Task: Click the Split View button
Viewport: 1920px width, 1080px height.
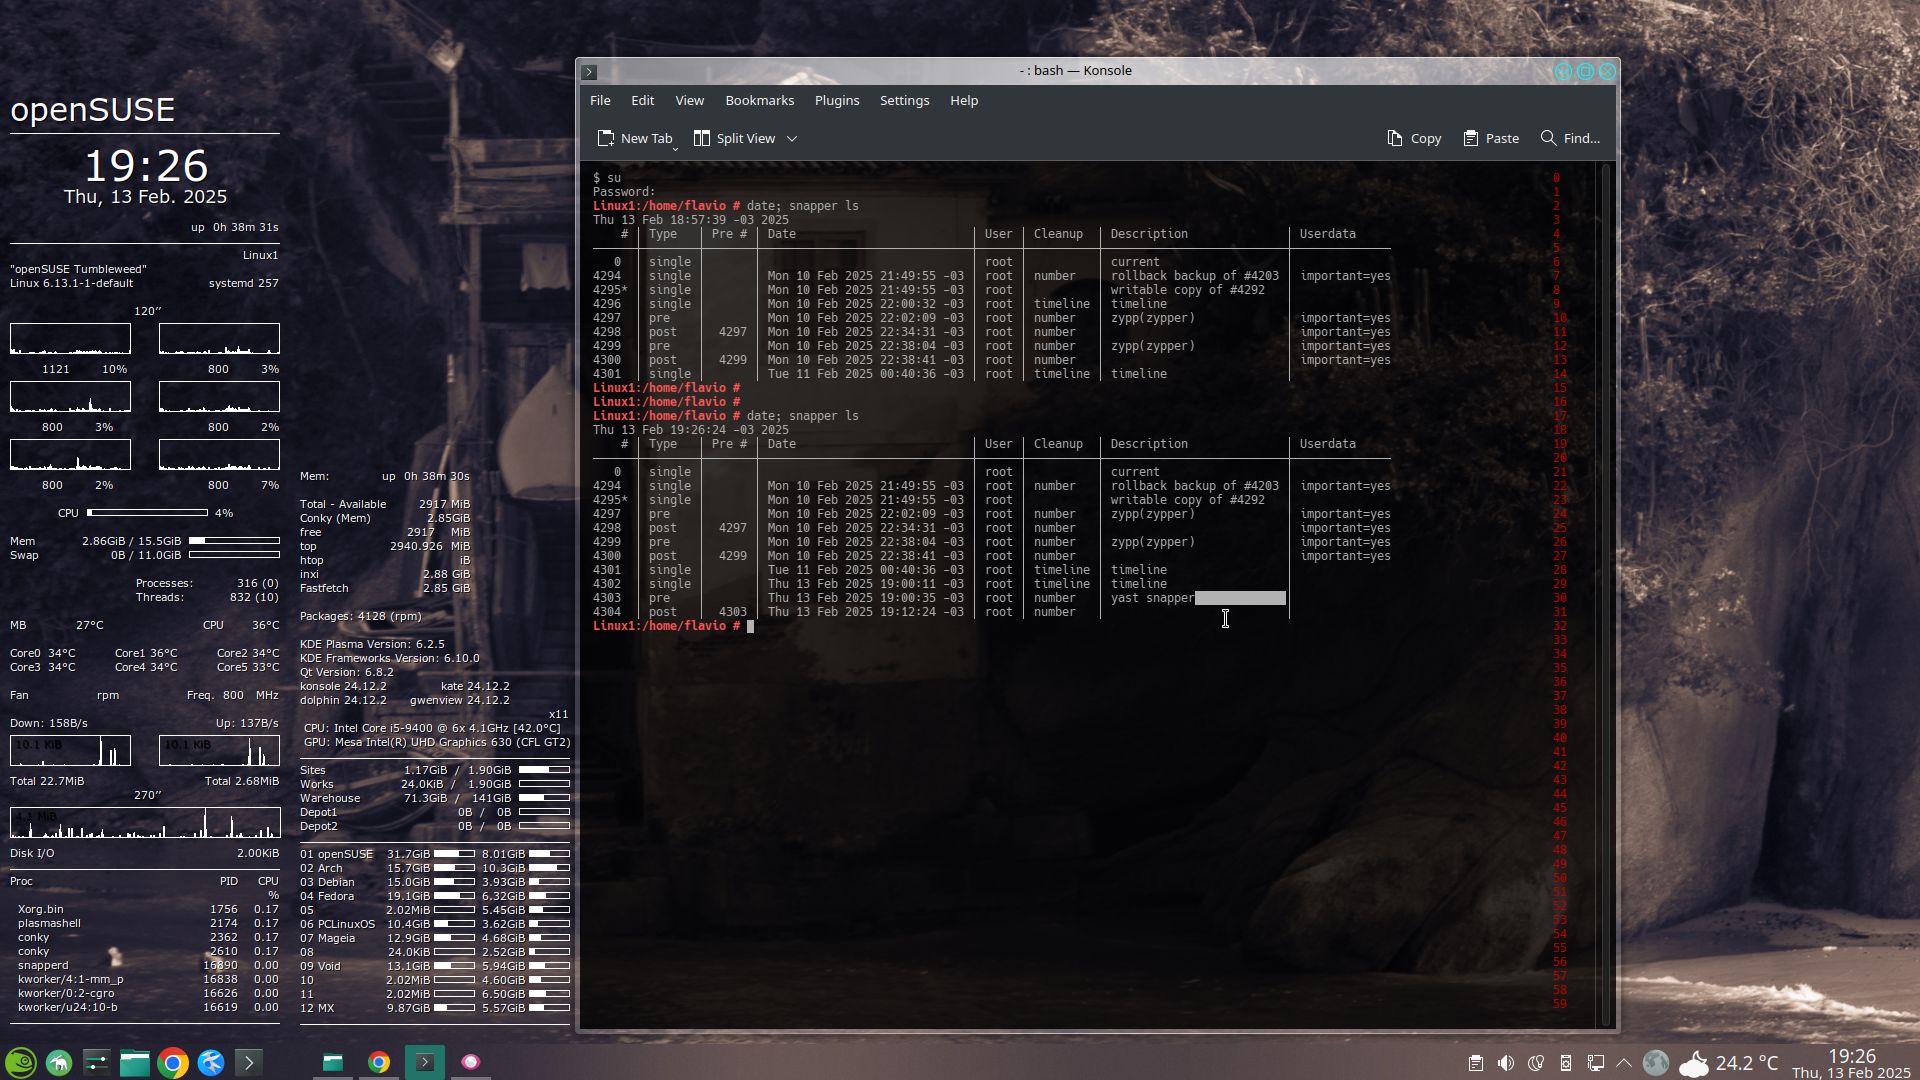Action: click(735, 139)
